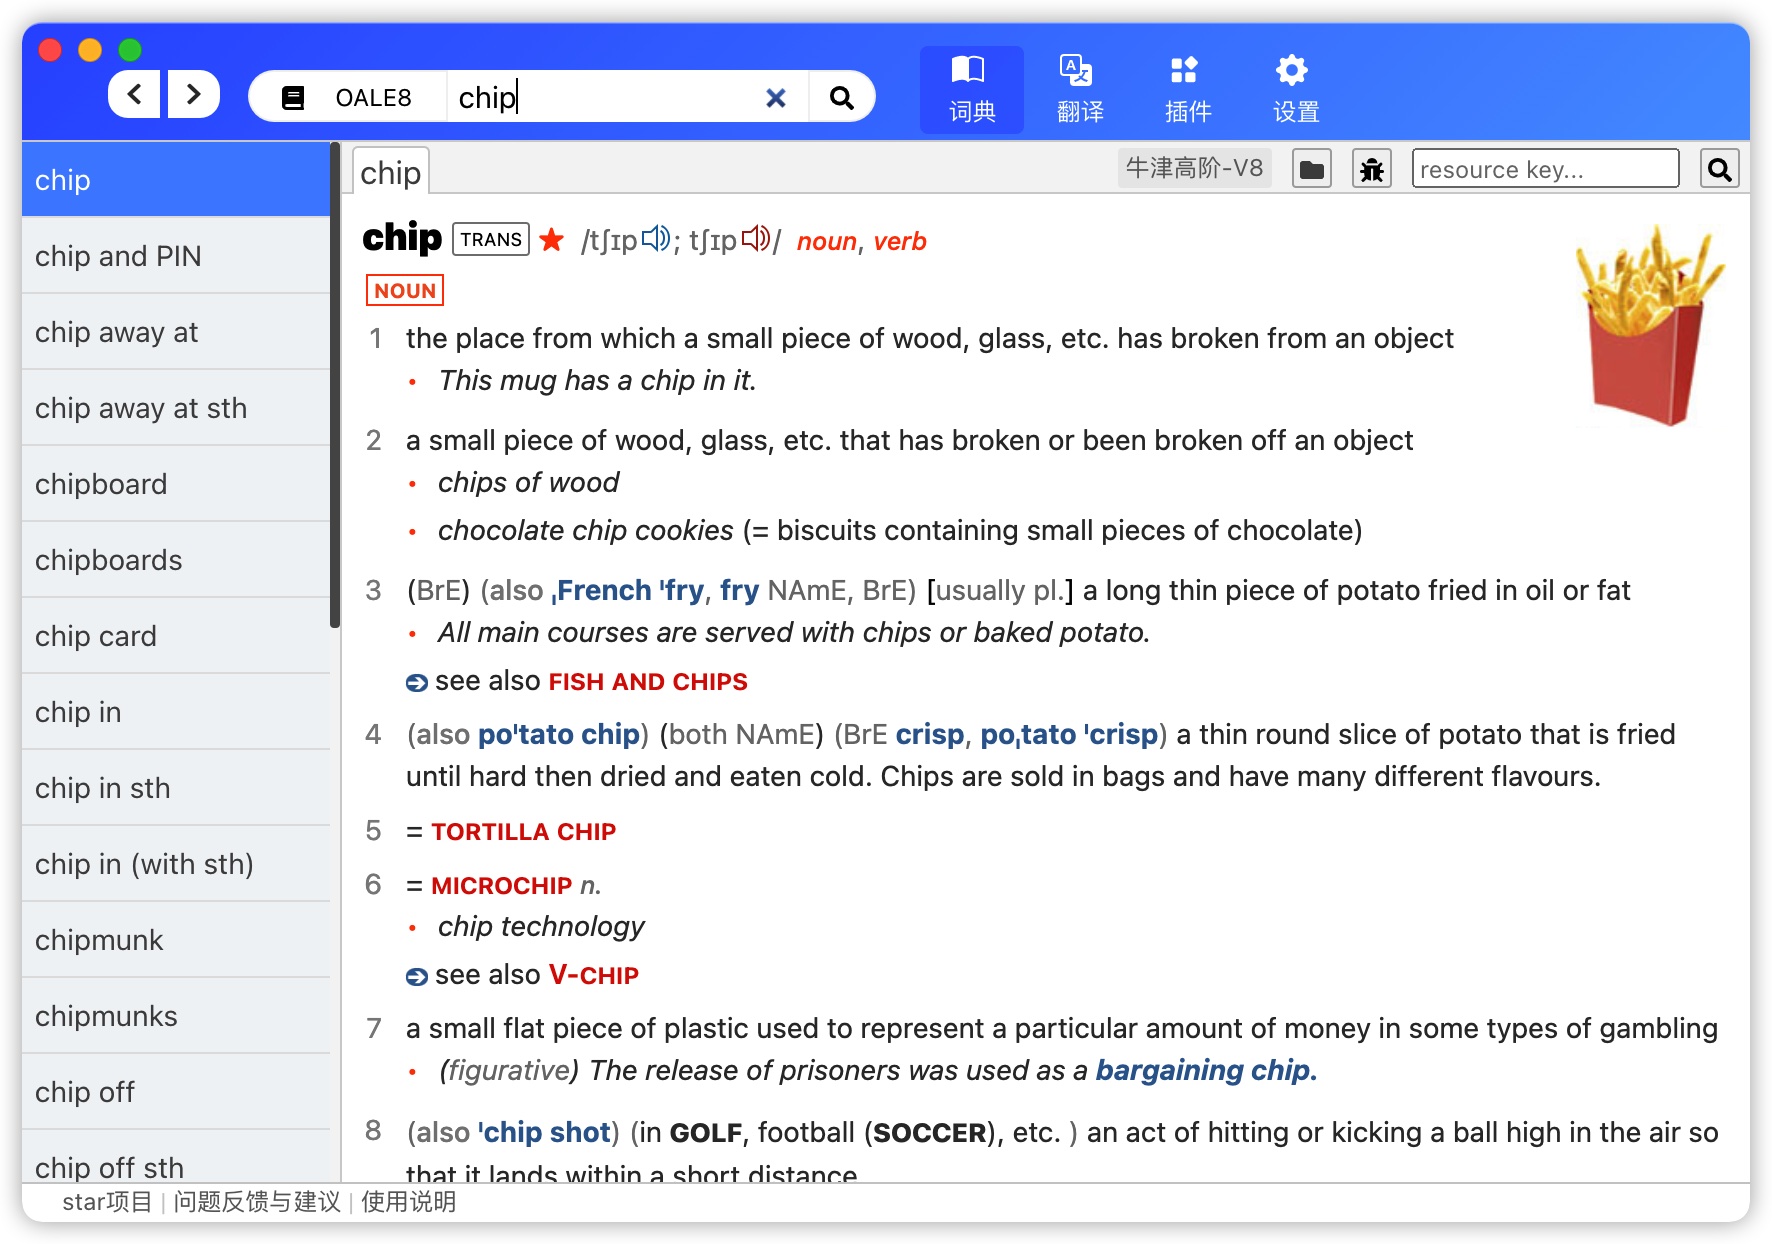Click the see-also arrow before V-CHIP
This screenshot has width=1772, height=1244.
[417, 977]
